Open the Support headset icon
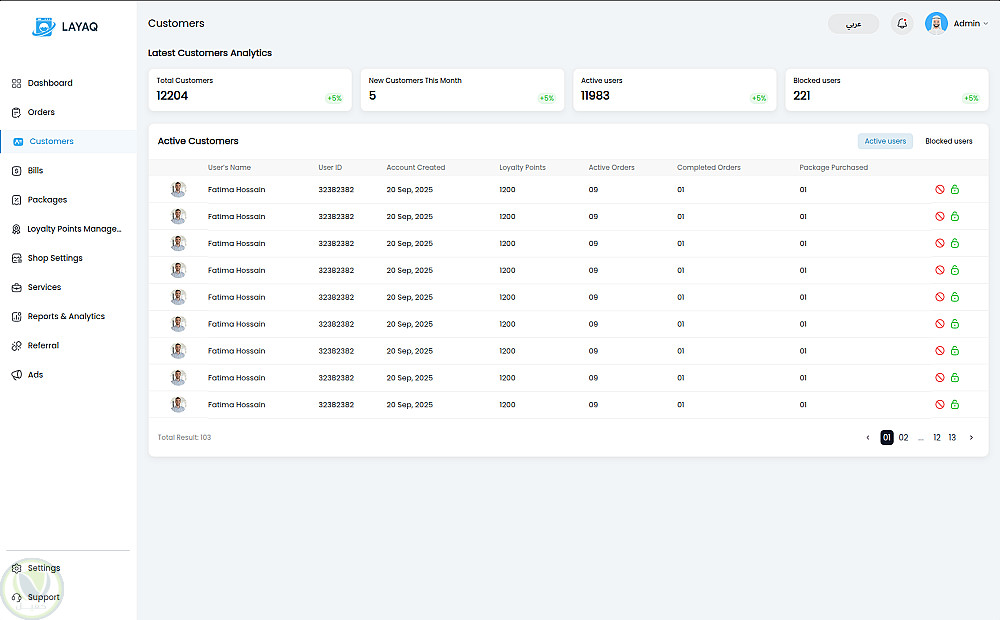1000x620 pixels. 17,598
